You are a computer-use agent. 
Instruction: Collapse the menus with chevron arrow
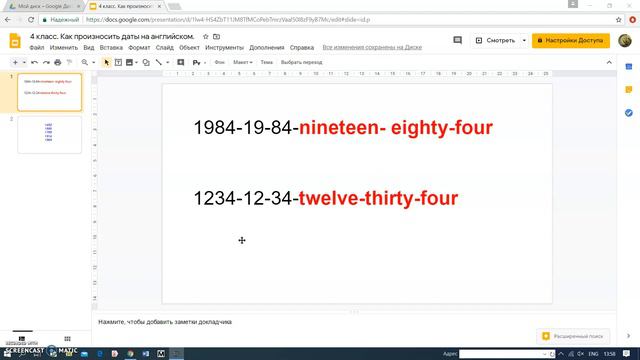(609, 62)
